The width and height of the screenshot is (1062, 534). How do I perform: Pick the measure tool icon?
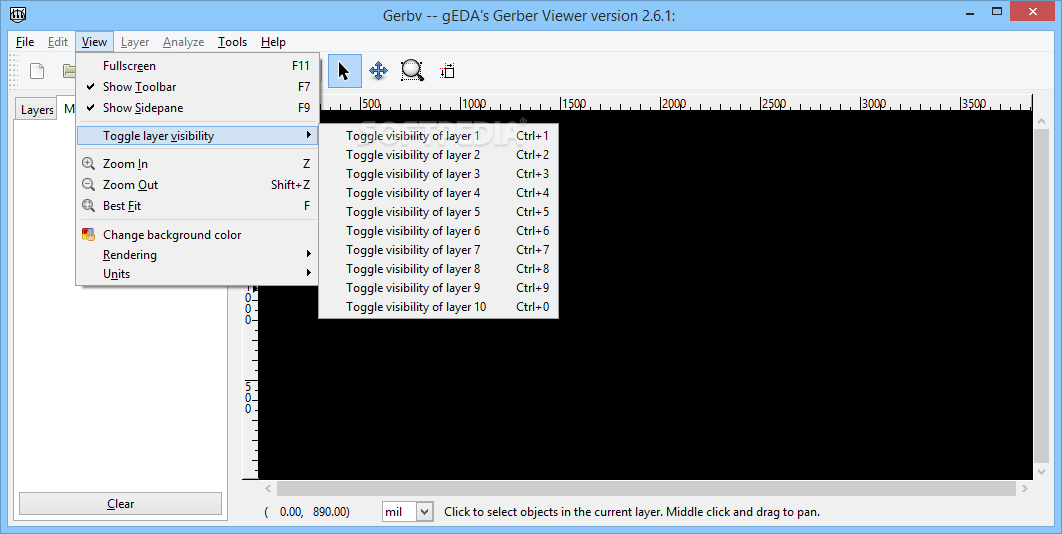pyautogui.click(x=447, y=71)
